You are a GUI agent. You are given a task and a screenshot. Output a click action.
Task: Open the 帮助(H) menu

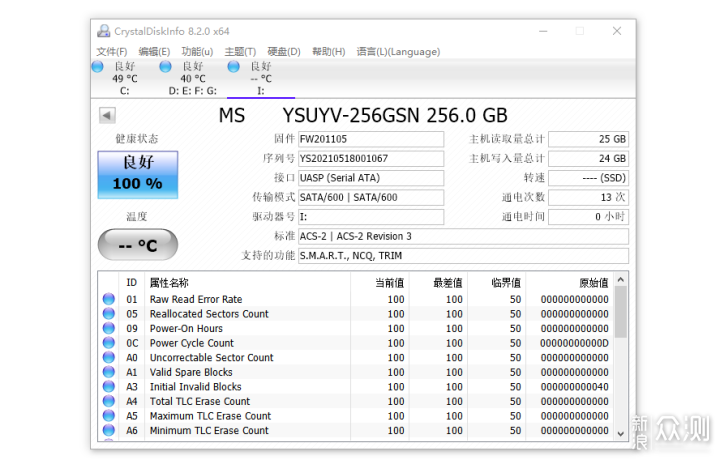pos(329,51)
